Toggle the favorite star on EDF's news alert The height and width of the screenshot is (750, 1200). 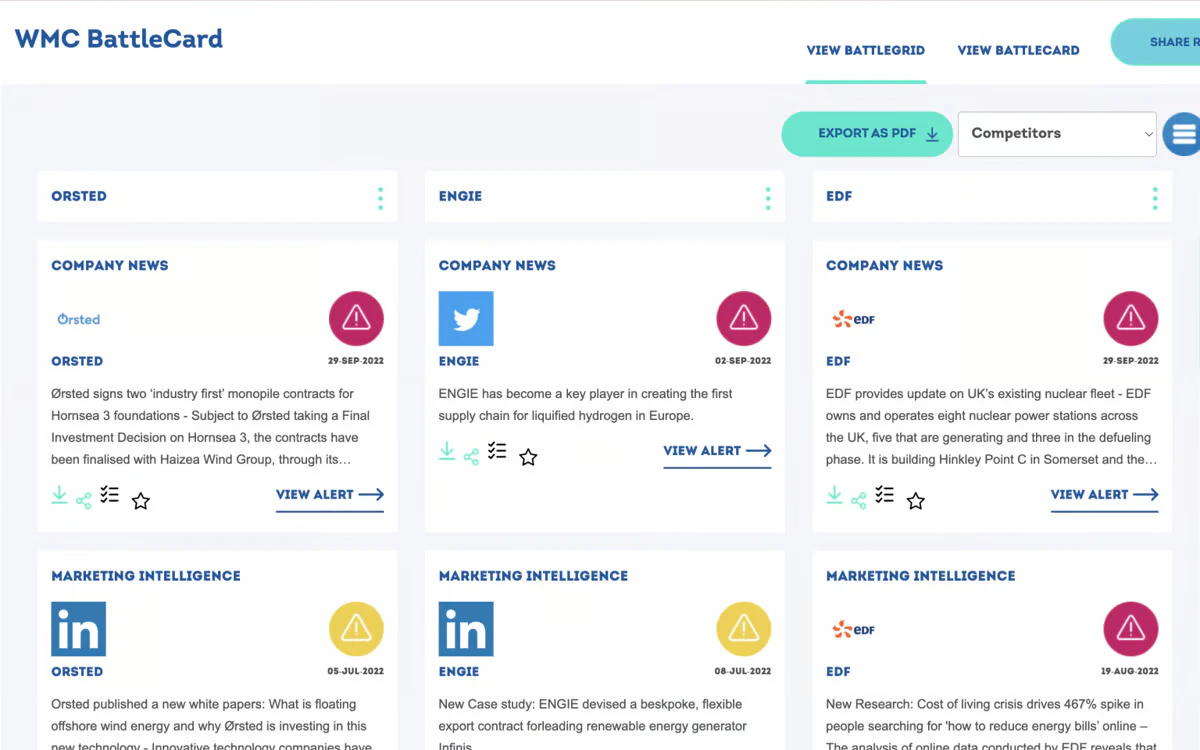[915, 500]
